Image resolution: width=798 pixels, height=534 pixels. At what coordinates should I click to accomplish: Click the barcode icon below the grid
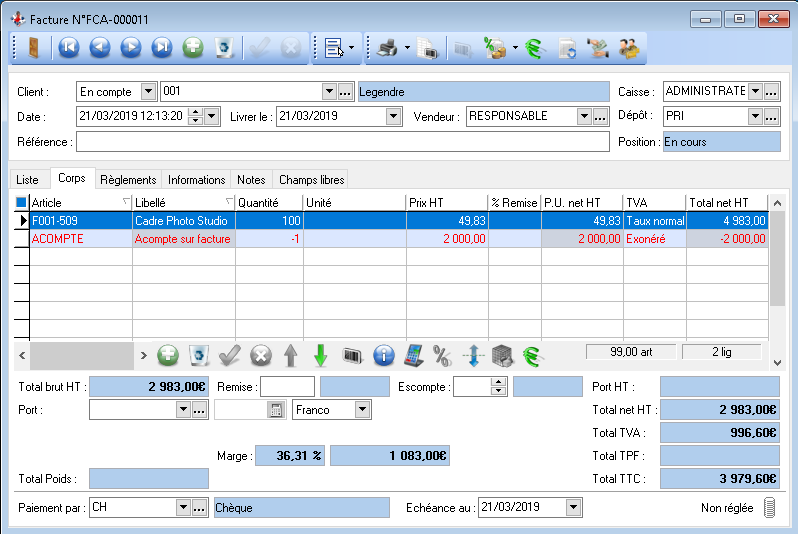(351, 354)
